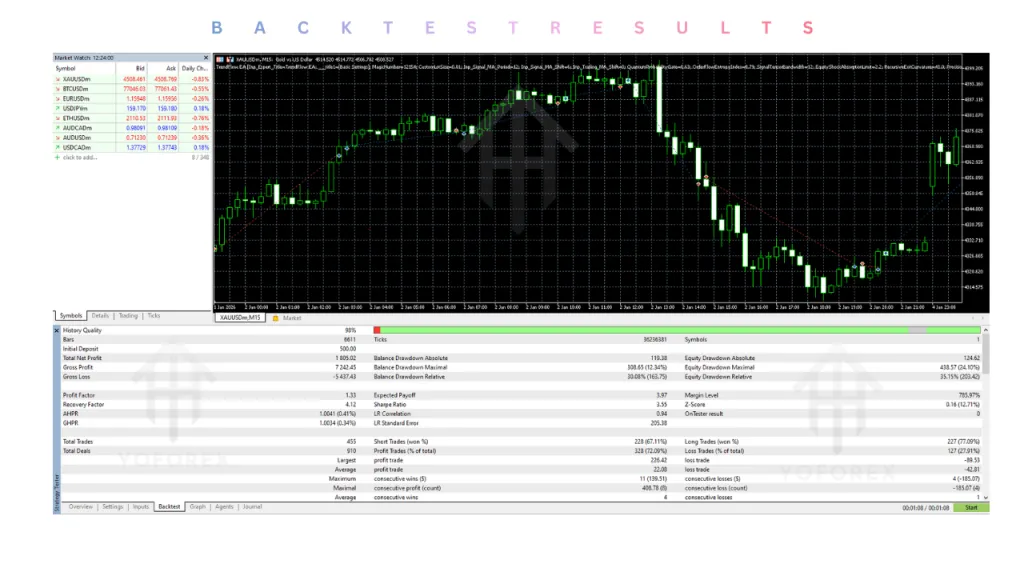Open the Settings tab in Strategy Tester
The height and width of the screenshot is (576, 1024).
[x=112, y=507]
